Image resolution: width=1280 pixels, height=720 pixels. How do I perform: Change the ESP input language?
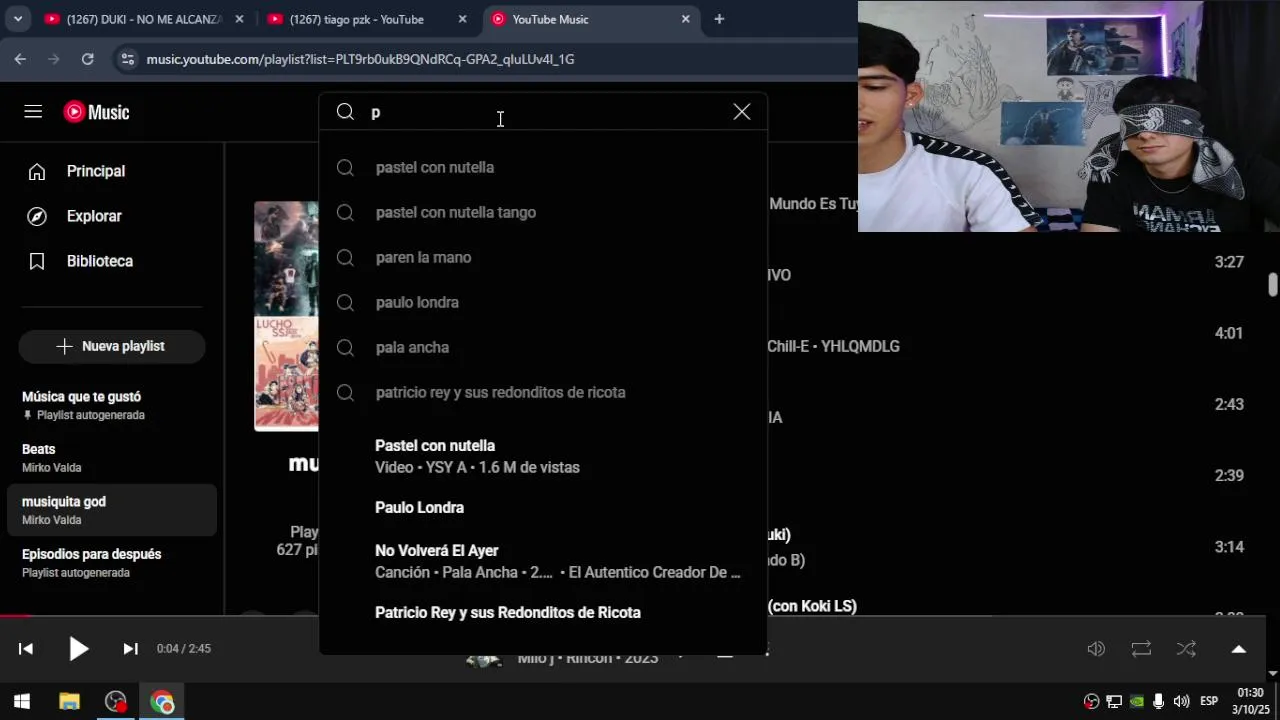[1209, 701]
